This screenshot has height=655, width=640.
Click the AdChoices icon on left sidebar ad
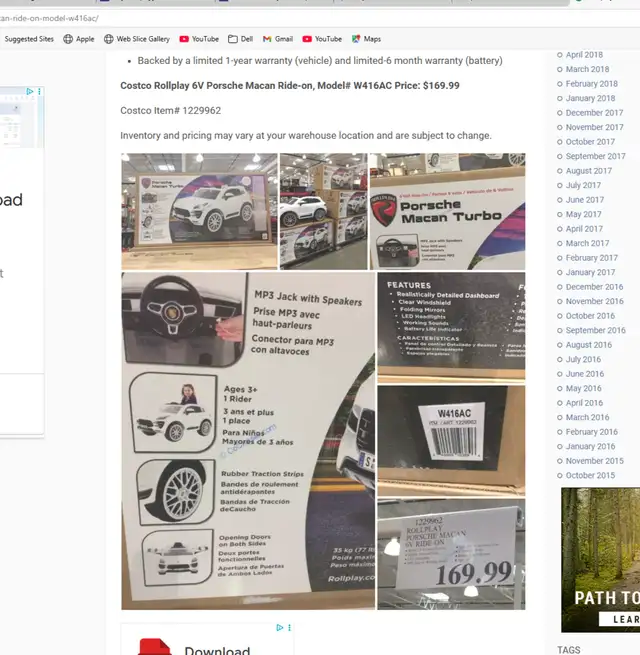[30, 91]
